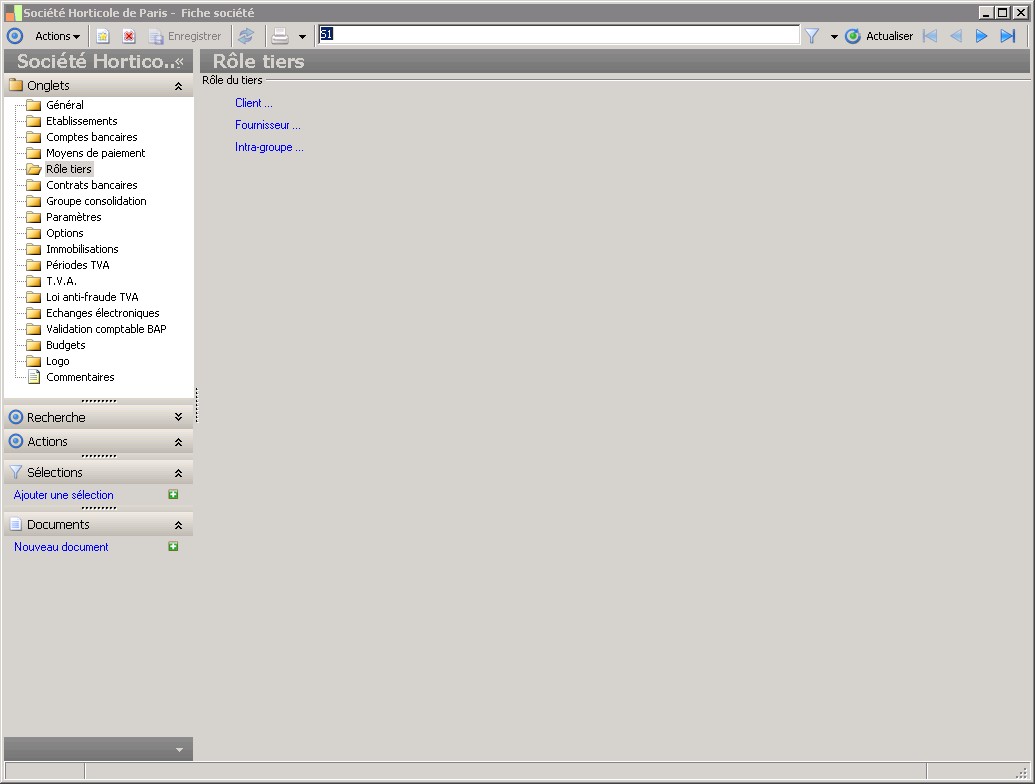Open Groupe consolidation folder
Image resolution: width=1035 pixels, height=784 pixels.
click(x=96, y=201)
